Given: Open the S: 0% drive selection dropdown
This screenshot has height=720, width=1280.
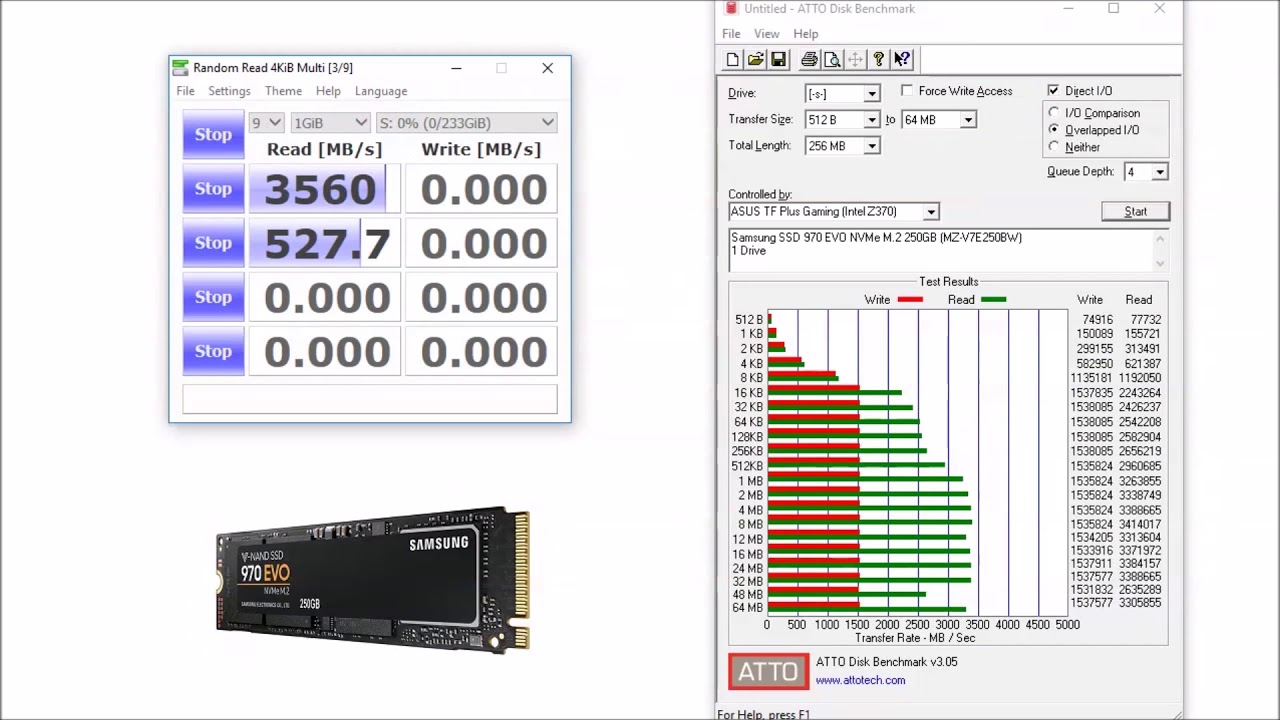Looking at the screenshot, I should [x=466, y=123].
